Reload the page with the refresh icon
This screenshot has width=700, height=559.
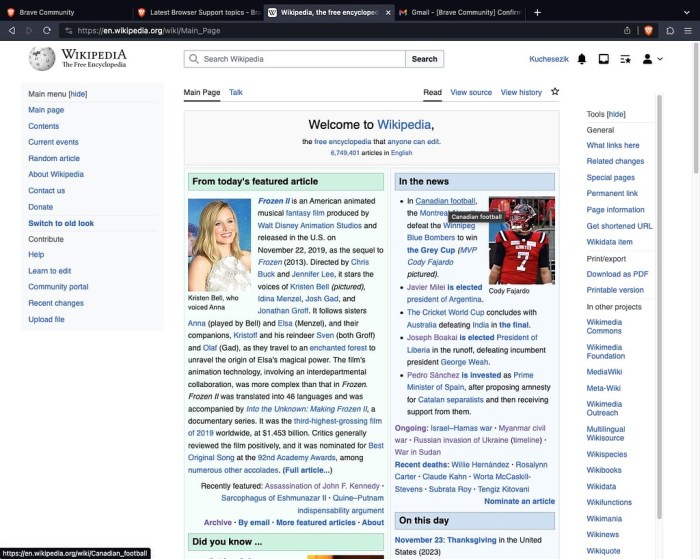tap(47, 31)
